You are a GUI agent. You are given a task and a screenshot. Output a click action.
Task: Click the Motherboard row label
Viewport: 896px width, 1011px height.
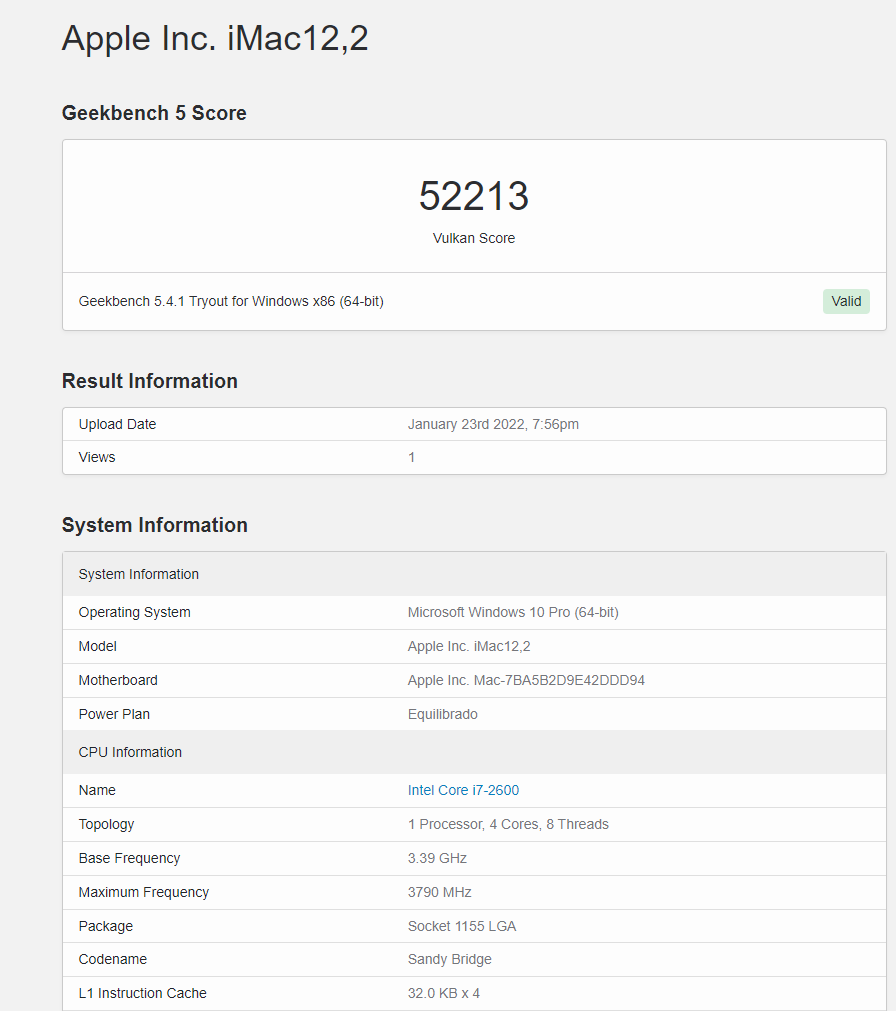(x=118, y=680)
